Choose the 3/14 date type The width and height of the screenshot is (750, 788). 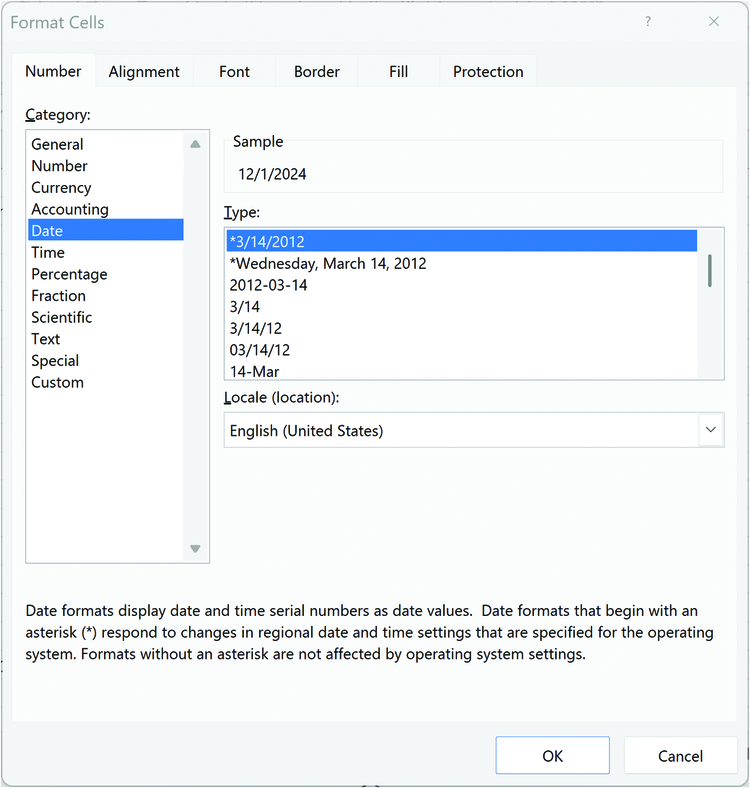tap(461, 307)
